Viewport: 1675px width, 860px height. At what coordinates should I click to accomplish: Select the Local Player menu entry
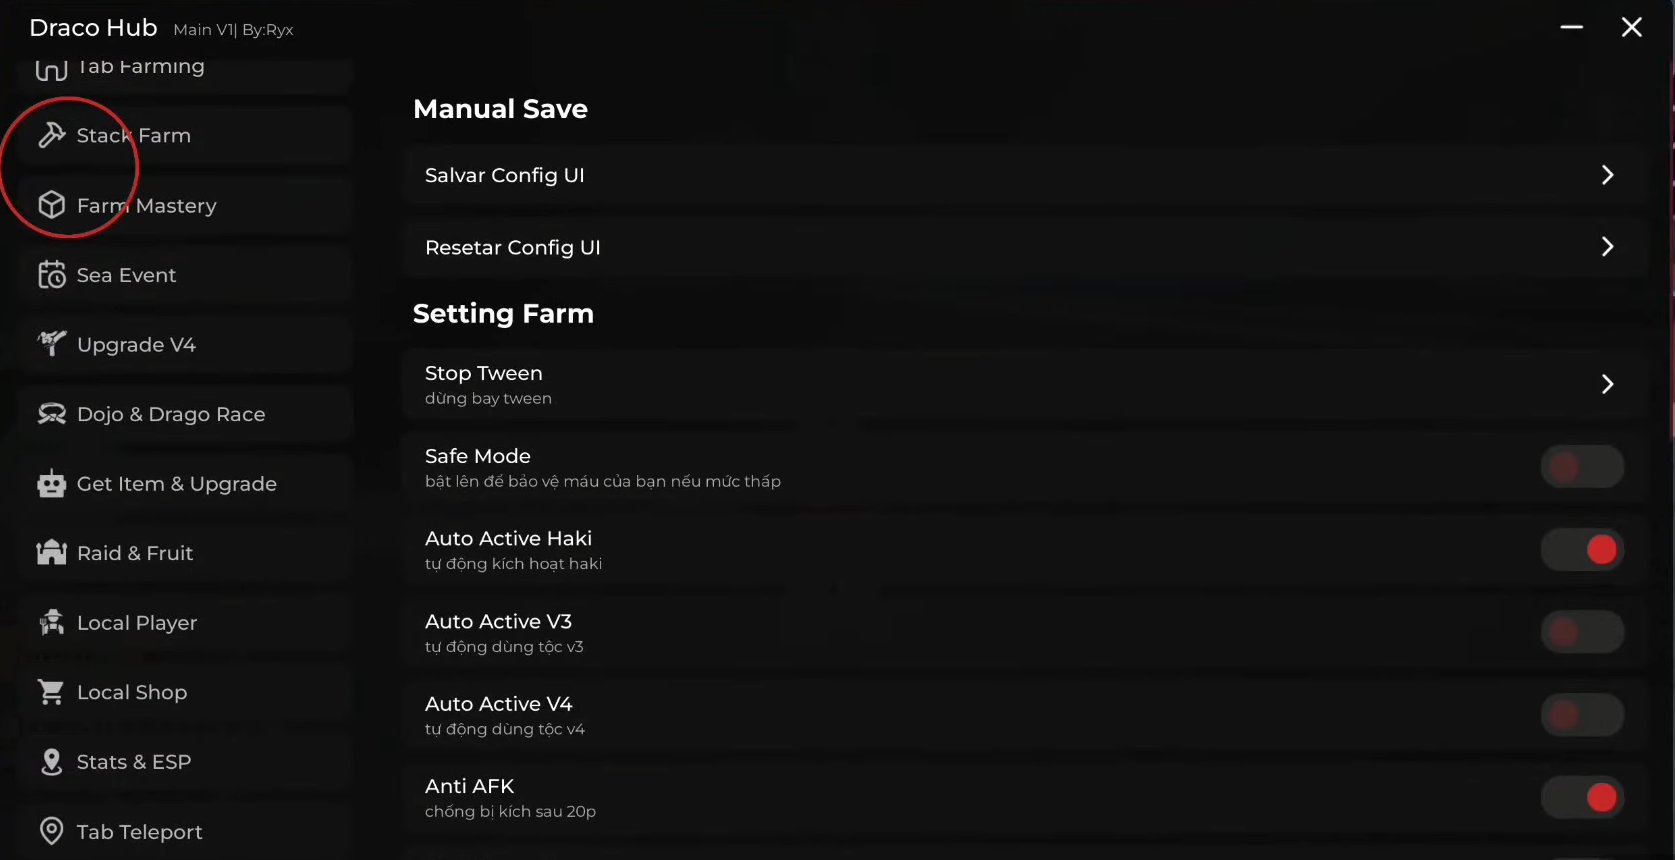coord(136,623)
